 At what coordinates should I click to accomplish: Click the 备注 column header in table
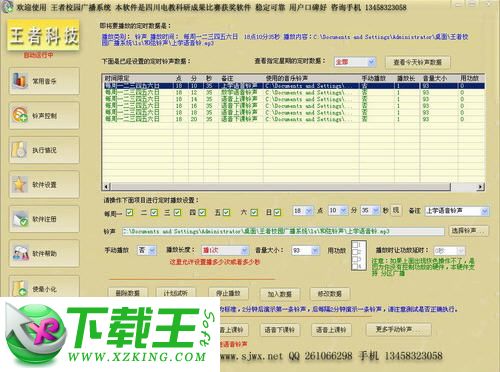[x=241, y=78]
